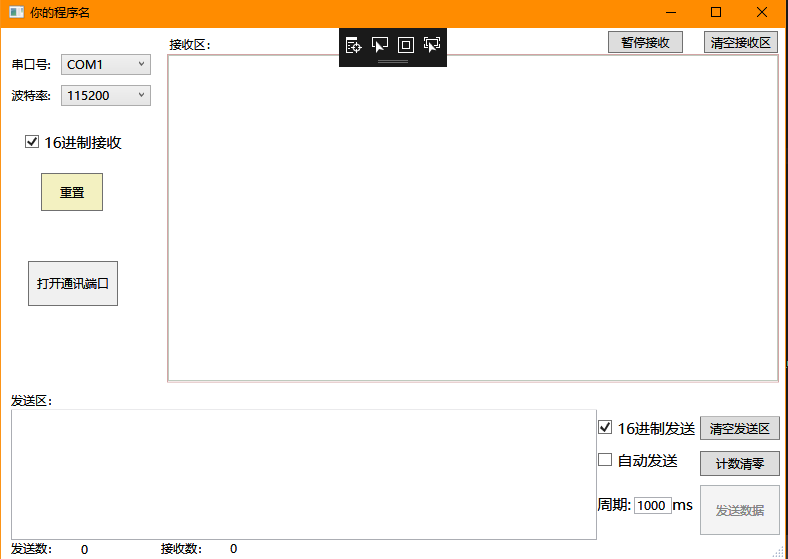The image size is (788, 559).
Task: Open the 波特率 115200 dropdown
Action: tap(106, 96)
